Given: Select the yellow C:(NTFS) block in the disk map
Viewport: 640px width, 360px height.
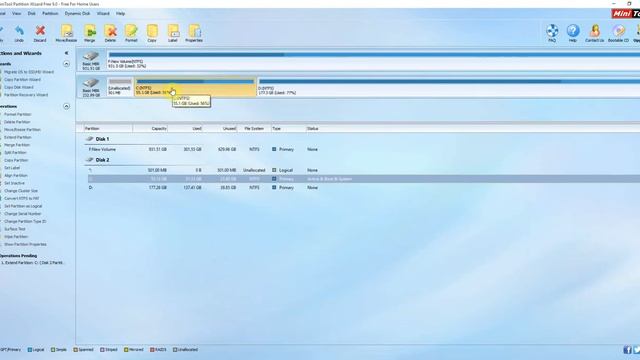Looking at the screenshot, I should (x=195, y=87).
